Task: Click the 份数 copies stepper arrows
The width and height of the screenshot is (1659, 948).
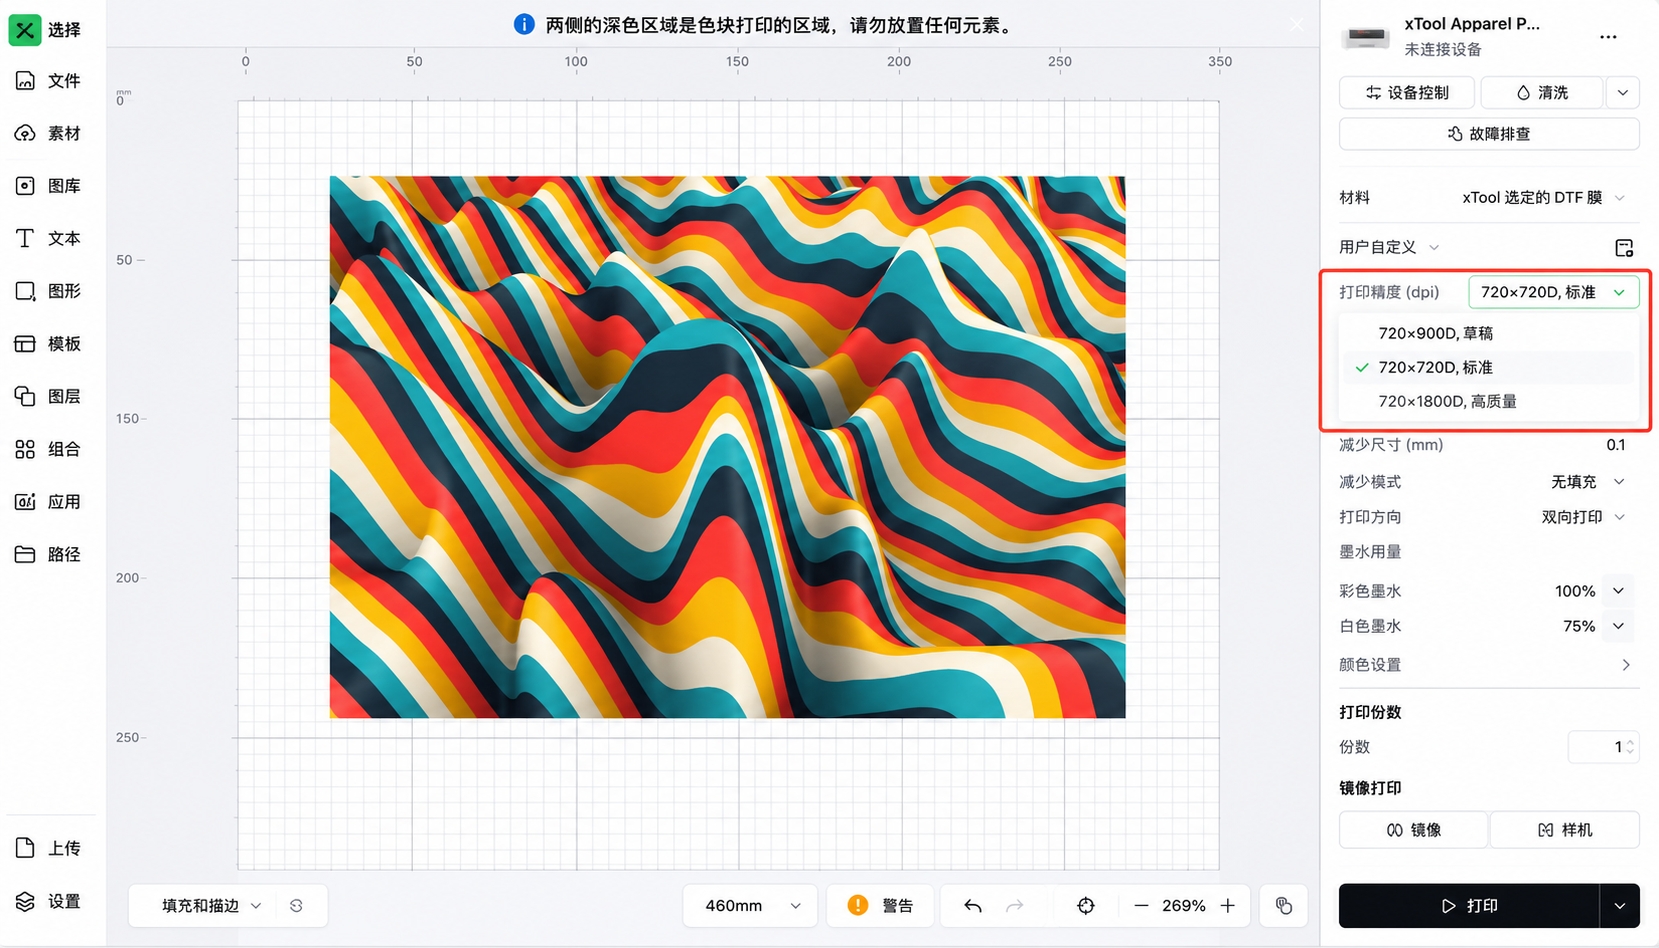Action: point(1630,747)
